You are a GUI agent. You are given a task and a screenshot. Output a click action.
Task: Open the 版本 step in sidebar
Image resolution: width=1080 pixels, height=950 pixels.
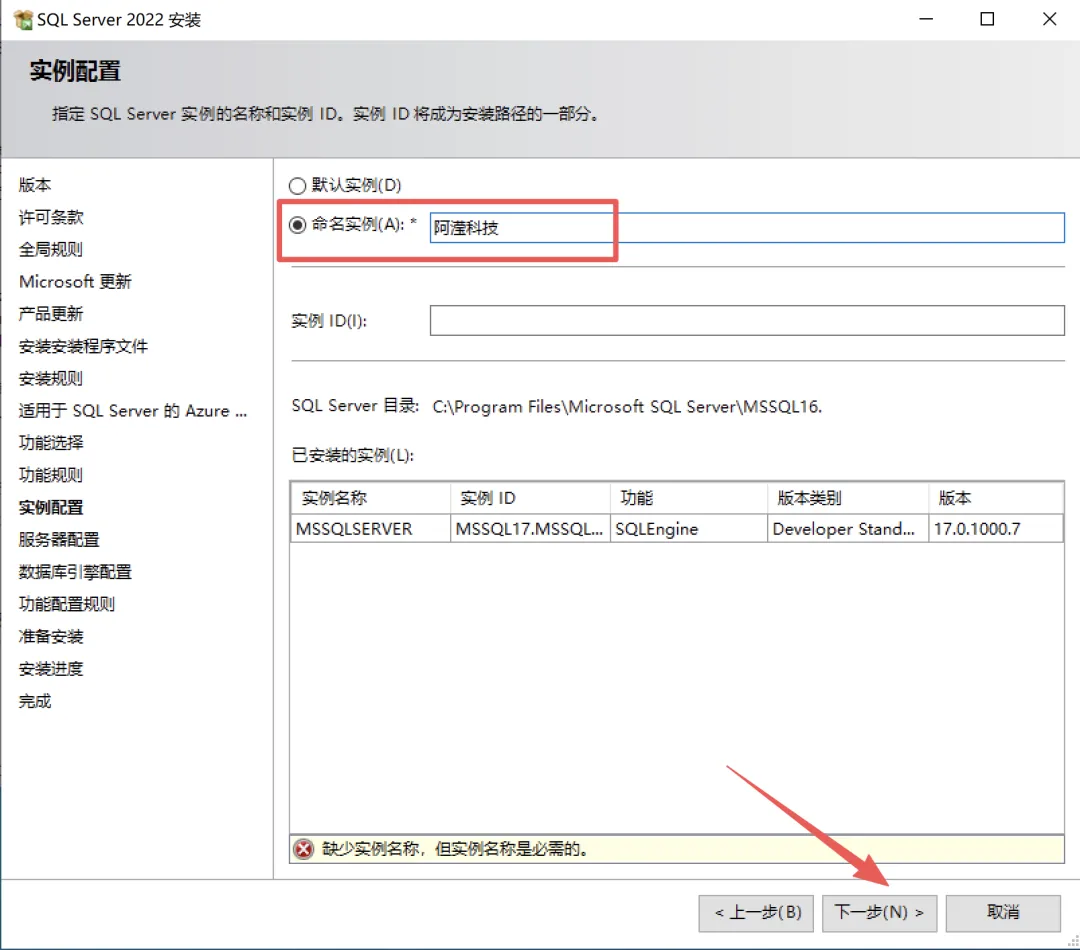coord(35,185)
